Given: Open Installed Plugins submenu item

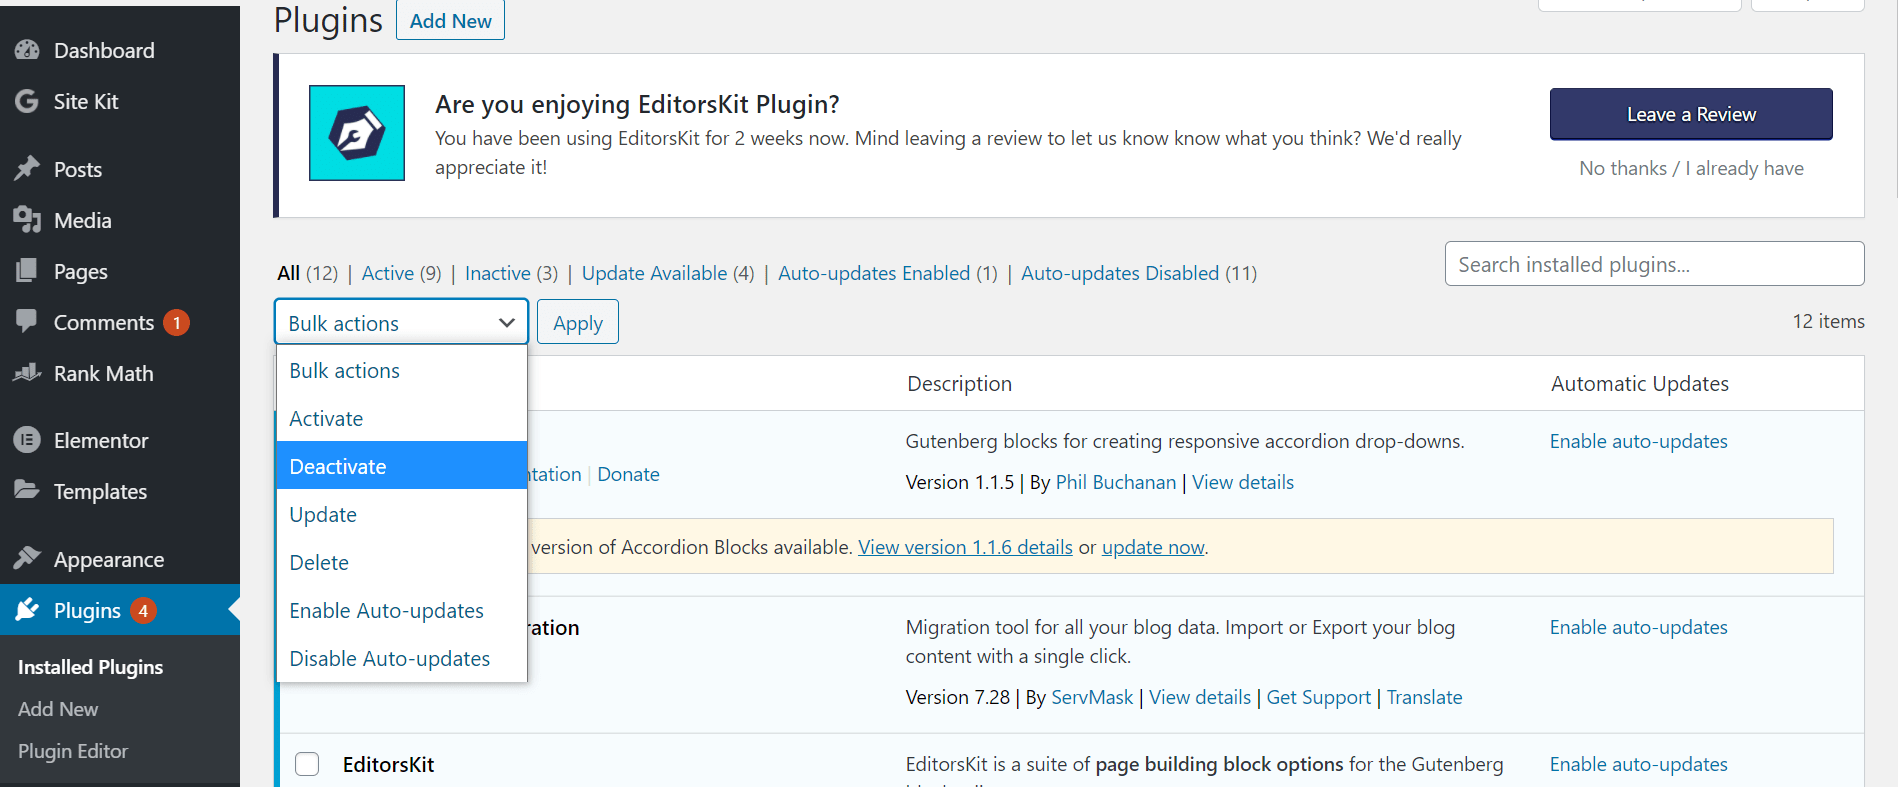Looking at the screenshot, I should pyautogui.click(x=90, y=667).
